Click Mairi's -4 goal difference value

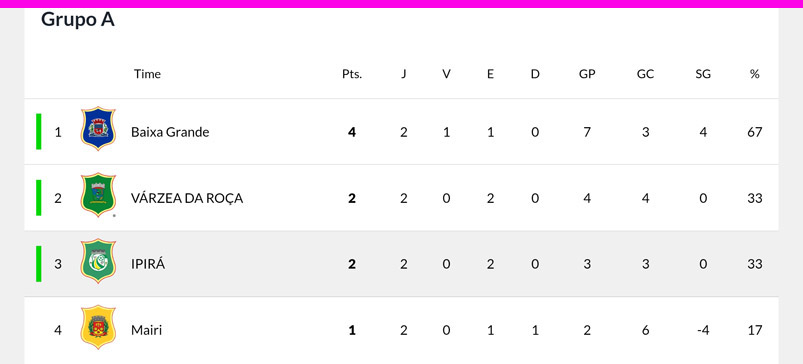point(703,330)
